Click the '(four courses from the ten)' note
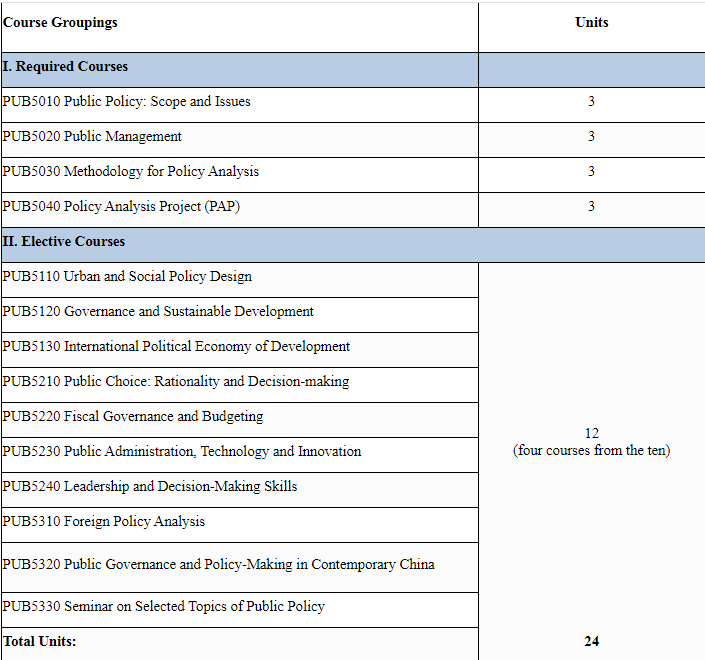Screen dimensions: 705x660 592,450
